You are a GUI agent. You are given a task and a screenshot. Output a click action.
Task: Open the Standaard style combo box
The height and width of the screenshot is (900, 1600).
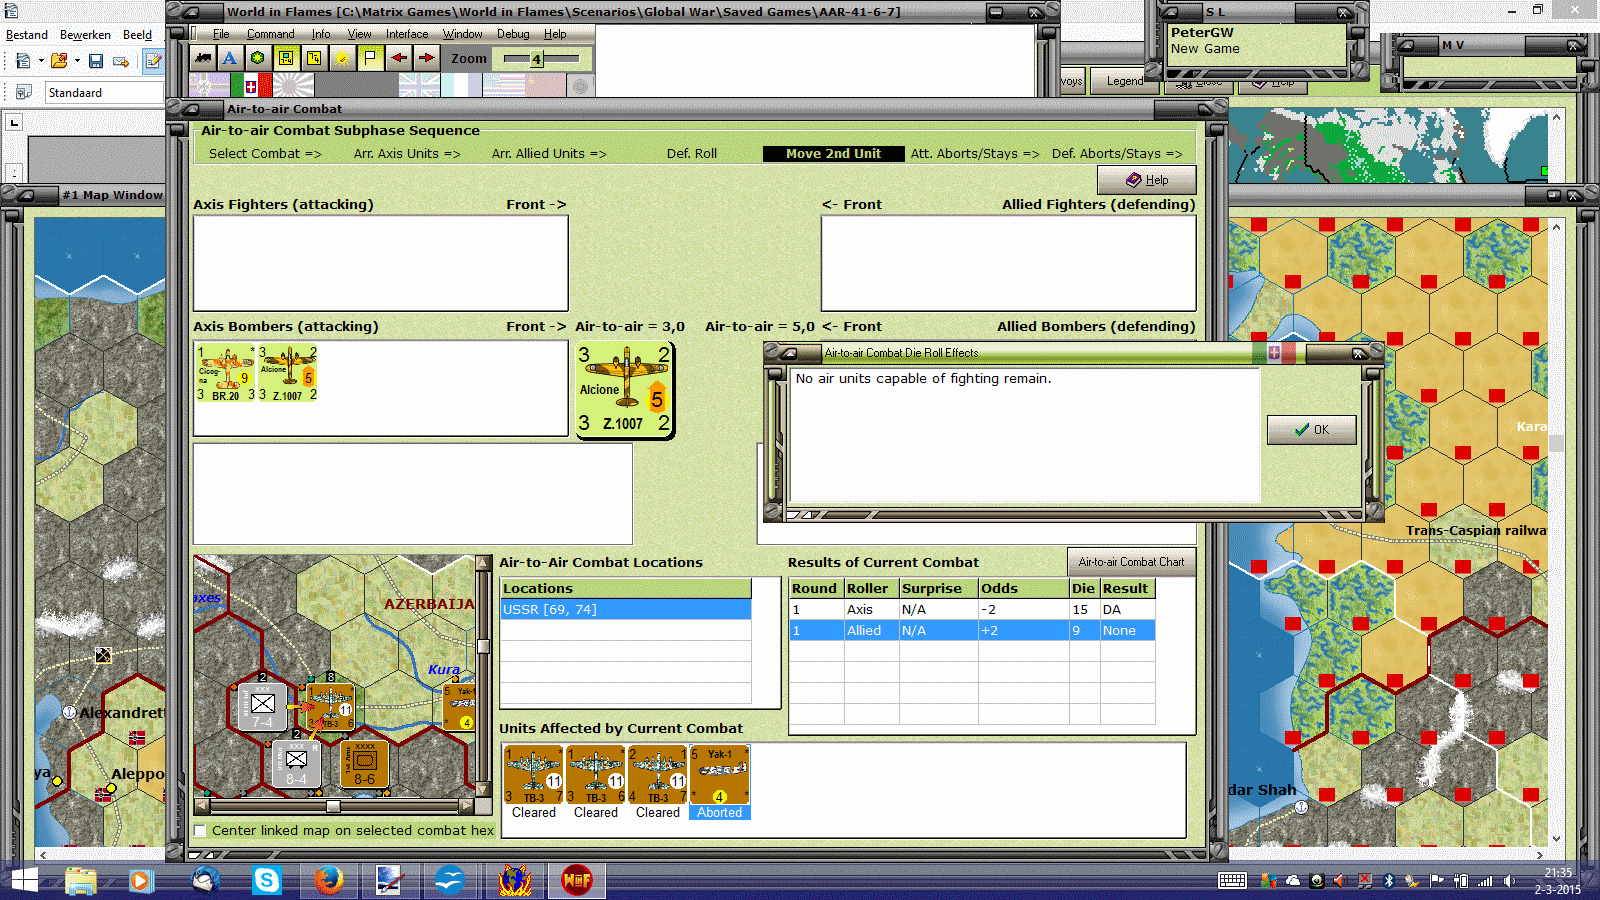(x=104, y=93)
